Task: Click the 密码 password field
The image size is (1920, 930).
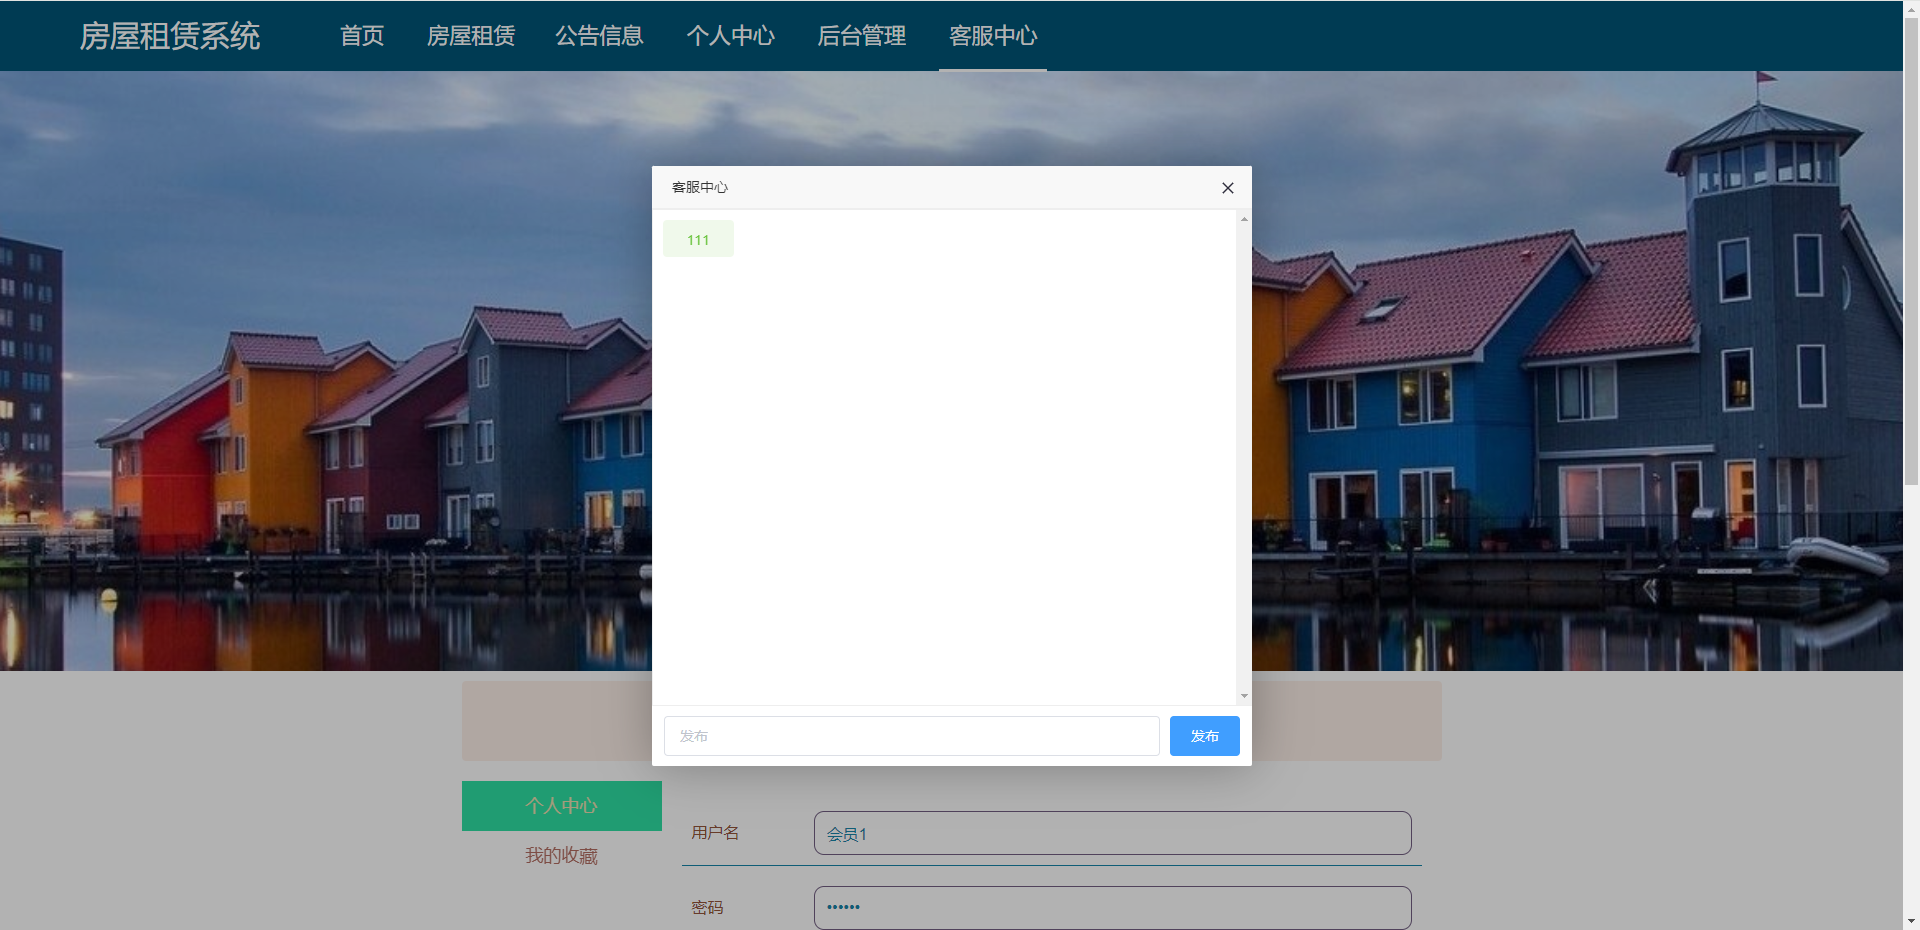Action: (1112, 908)
